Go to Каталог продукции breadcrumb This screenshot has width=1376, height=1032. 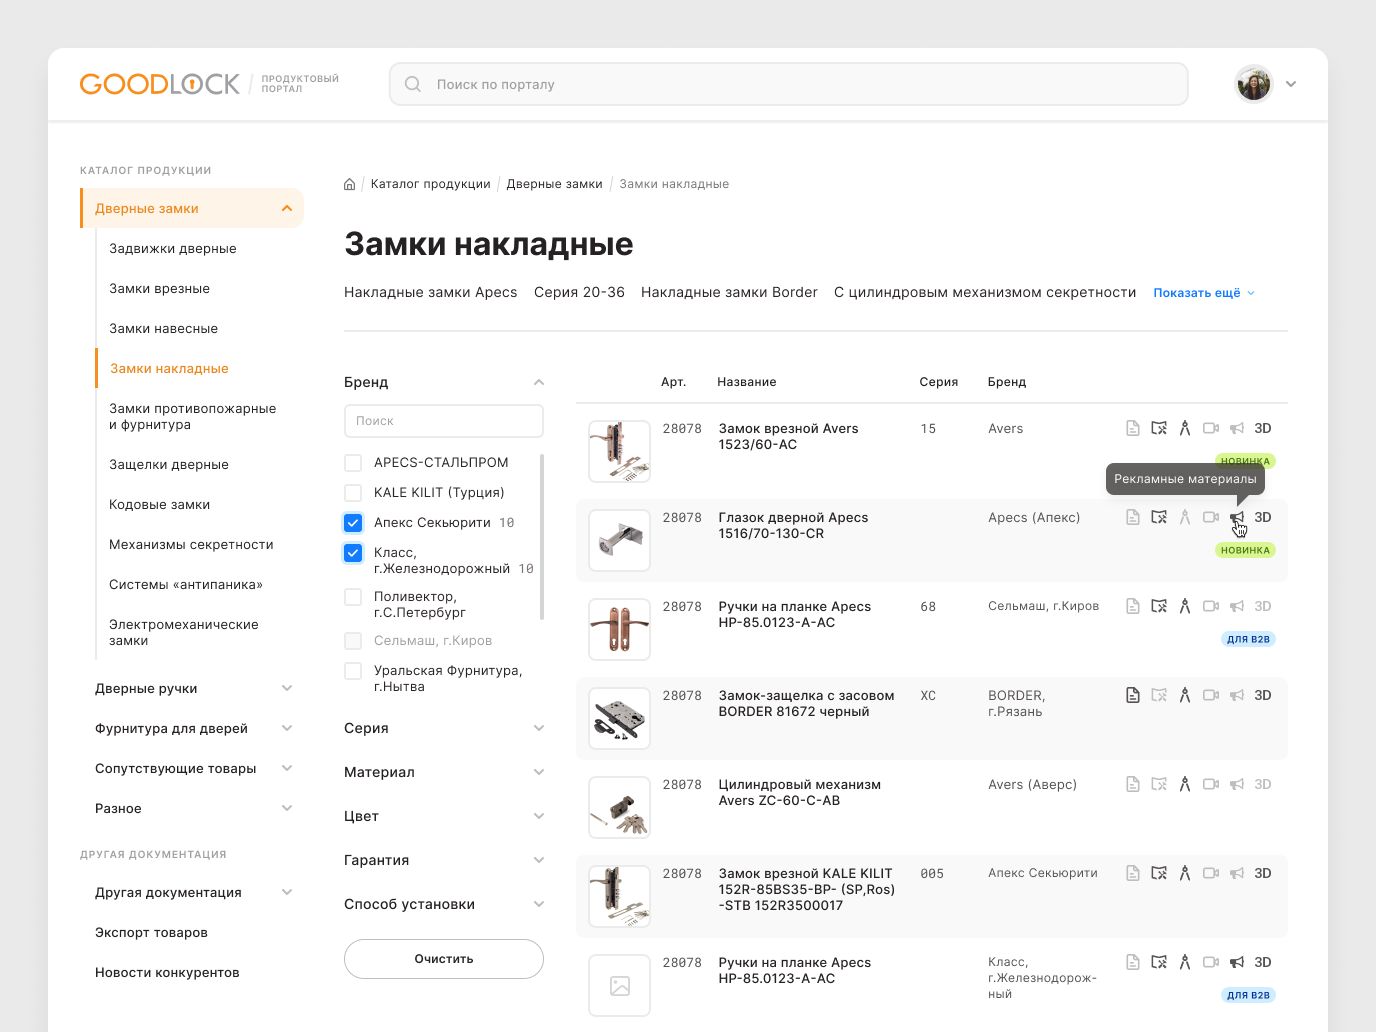(x=431, y=184)
